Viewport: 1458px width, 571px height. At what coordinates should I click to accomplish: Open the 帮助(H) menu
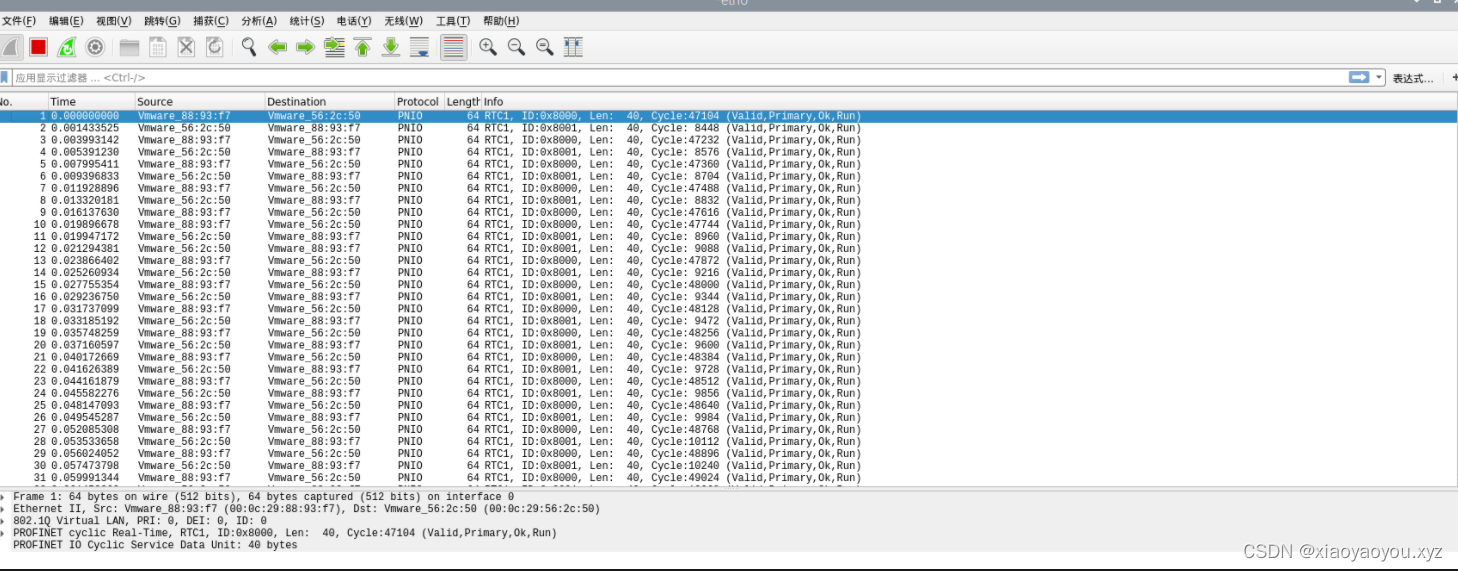tap(501, 21)
